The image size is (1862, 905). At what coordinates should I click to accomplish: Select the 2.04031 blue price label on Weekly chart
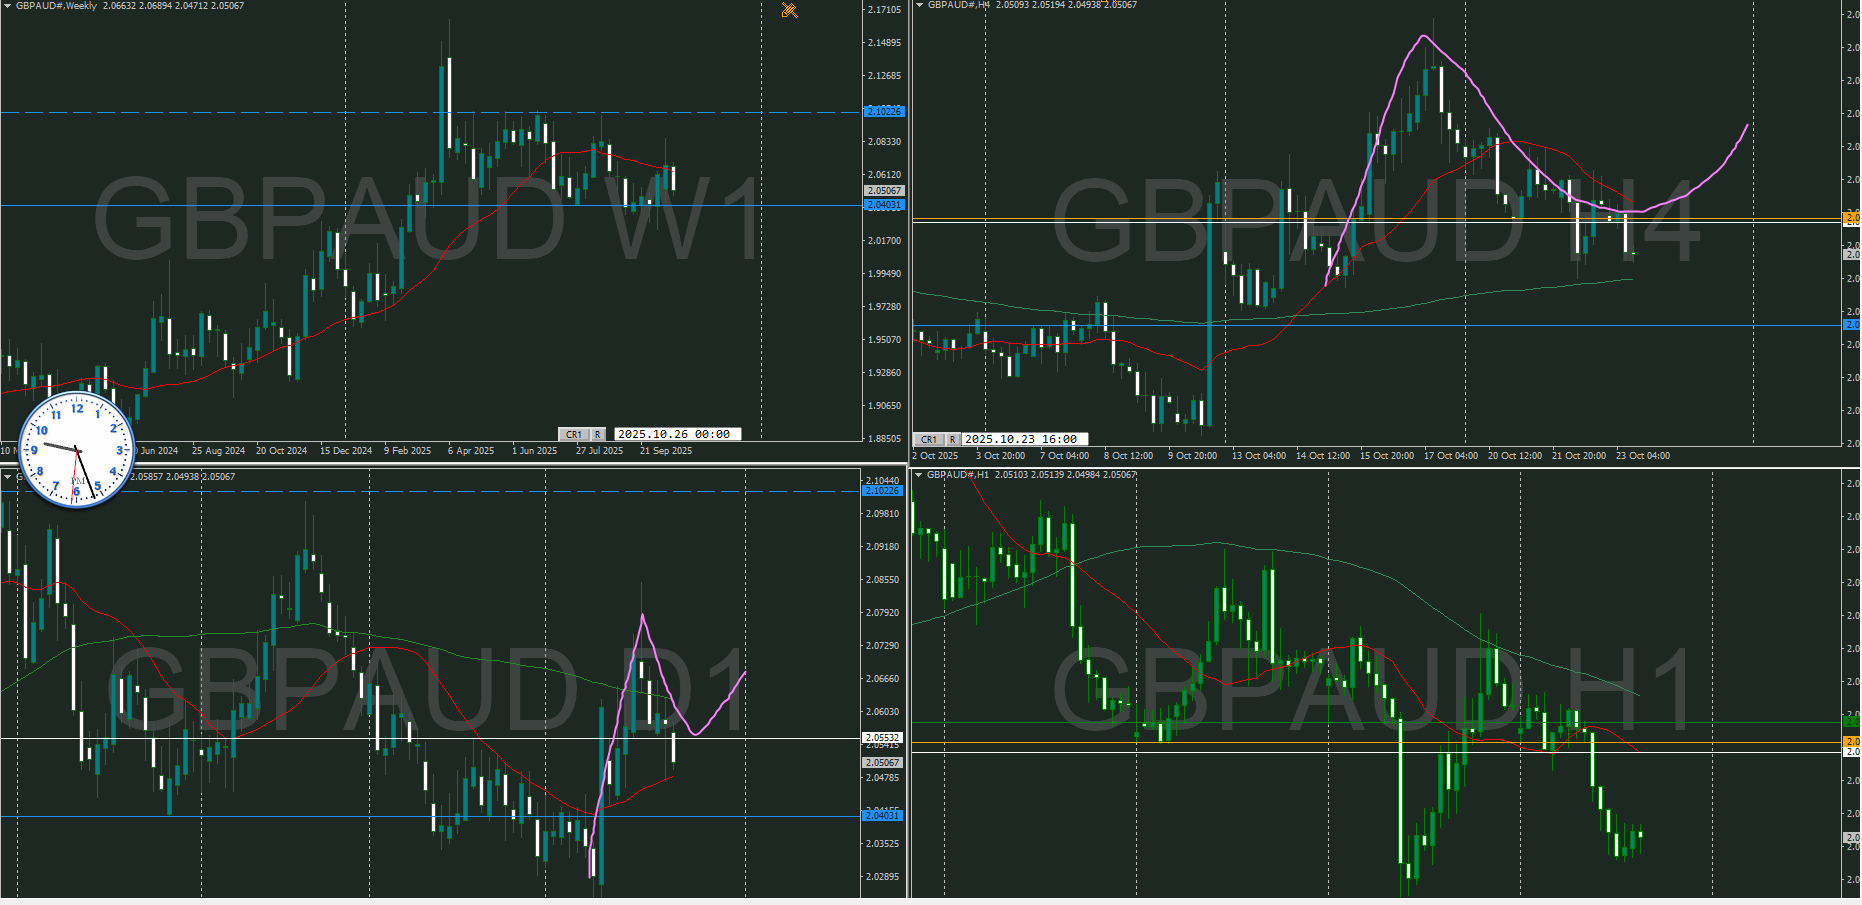[883, 205]
